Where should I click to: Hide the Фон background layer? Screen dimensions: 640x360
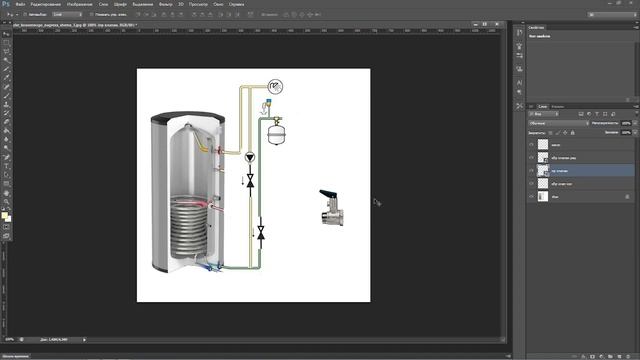[531, 197]
